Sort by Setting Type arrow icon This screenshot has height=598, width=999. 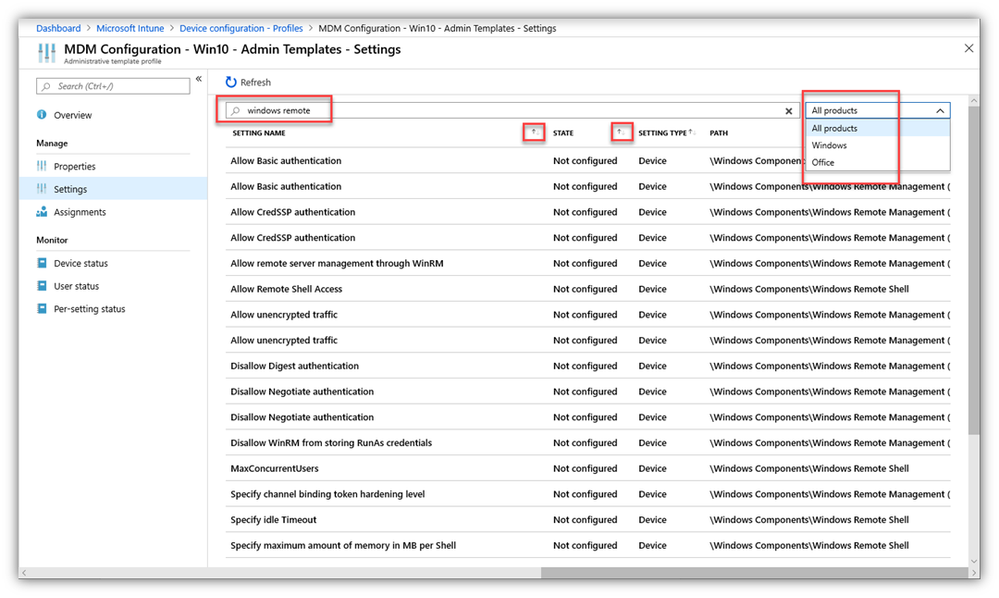[x=692, y=132]
